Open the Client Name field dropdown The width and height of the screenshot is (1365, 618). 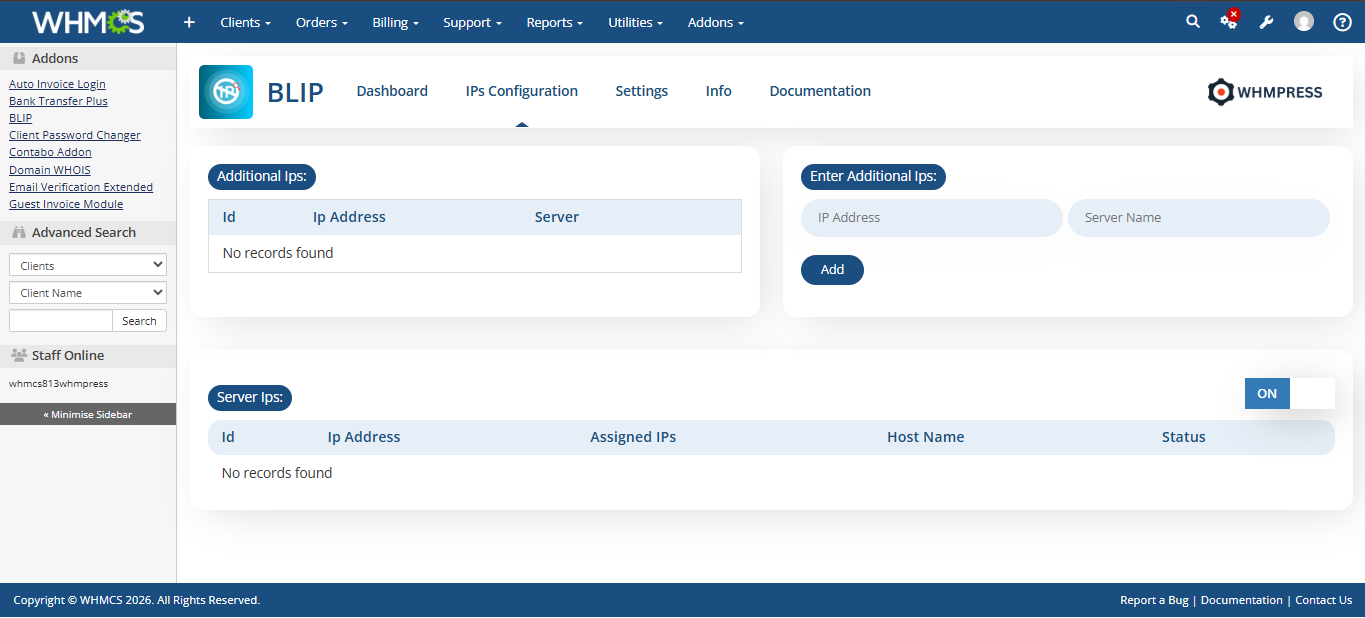coord(88,293)
